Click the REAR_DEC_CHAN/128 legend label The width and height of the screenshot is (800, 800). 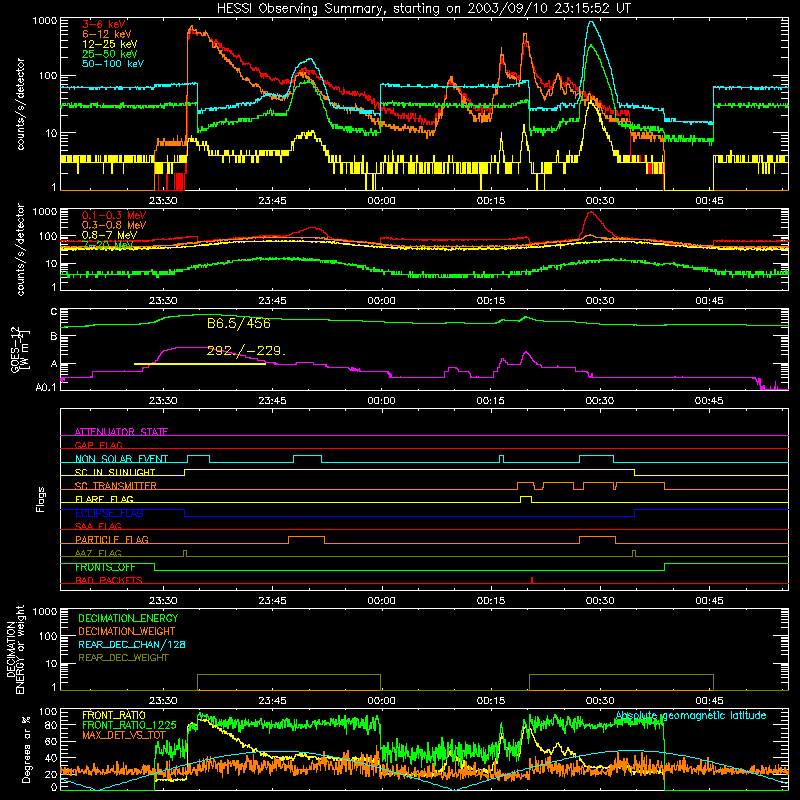132,644
